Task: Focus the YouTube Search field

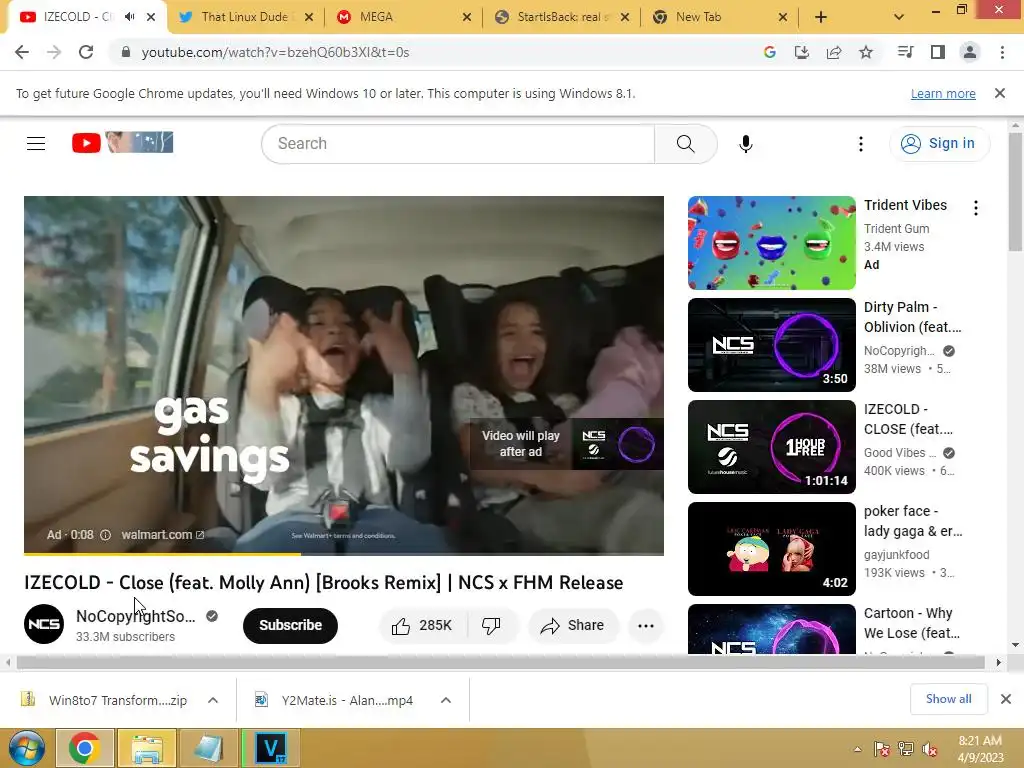Action: click(458, 144)
